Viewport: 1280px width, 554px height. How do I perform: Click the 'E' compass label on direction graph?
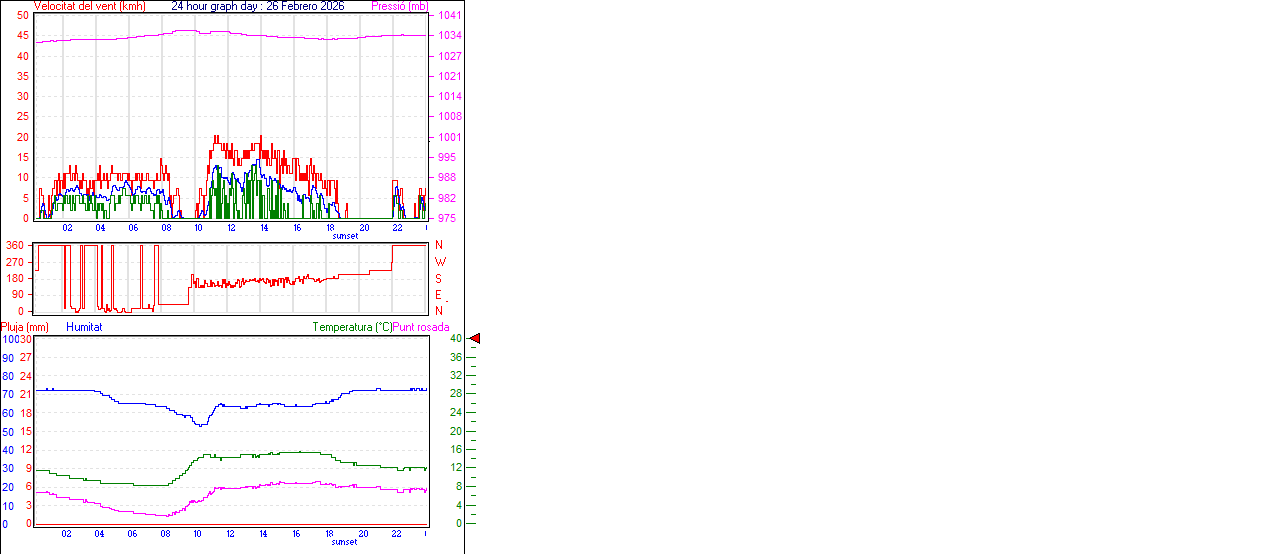pyautogui.click(x=439, y=295)
